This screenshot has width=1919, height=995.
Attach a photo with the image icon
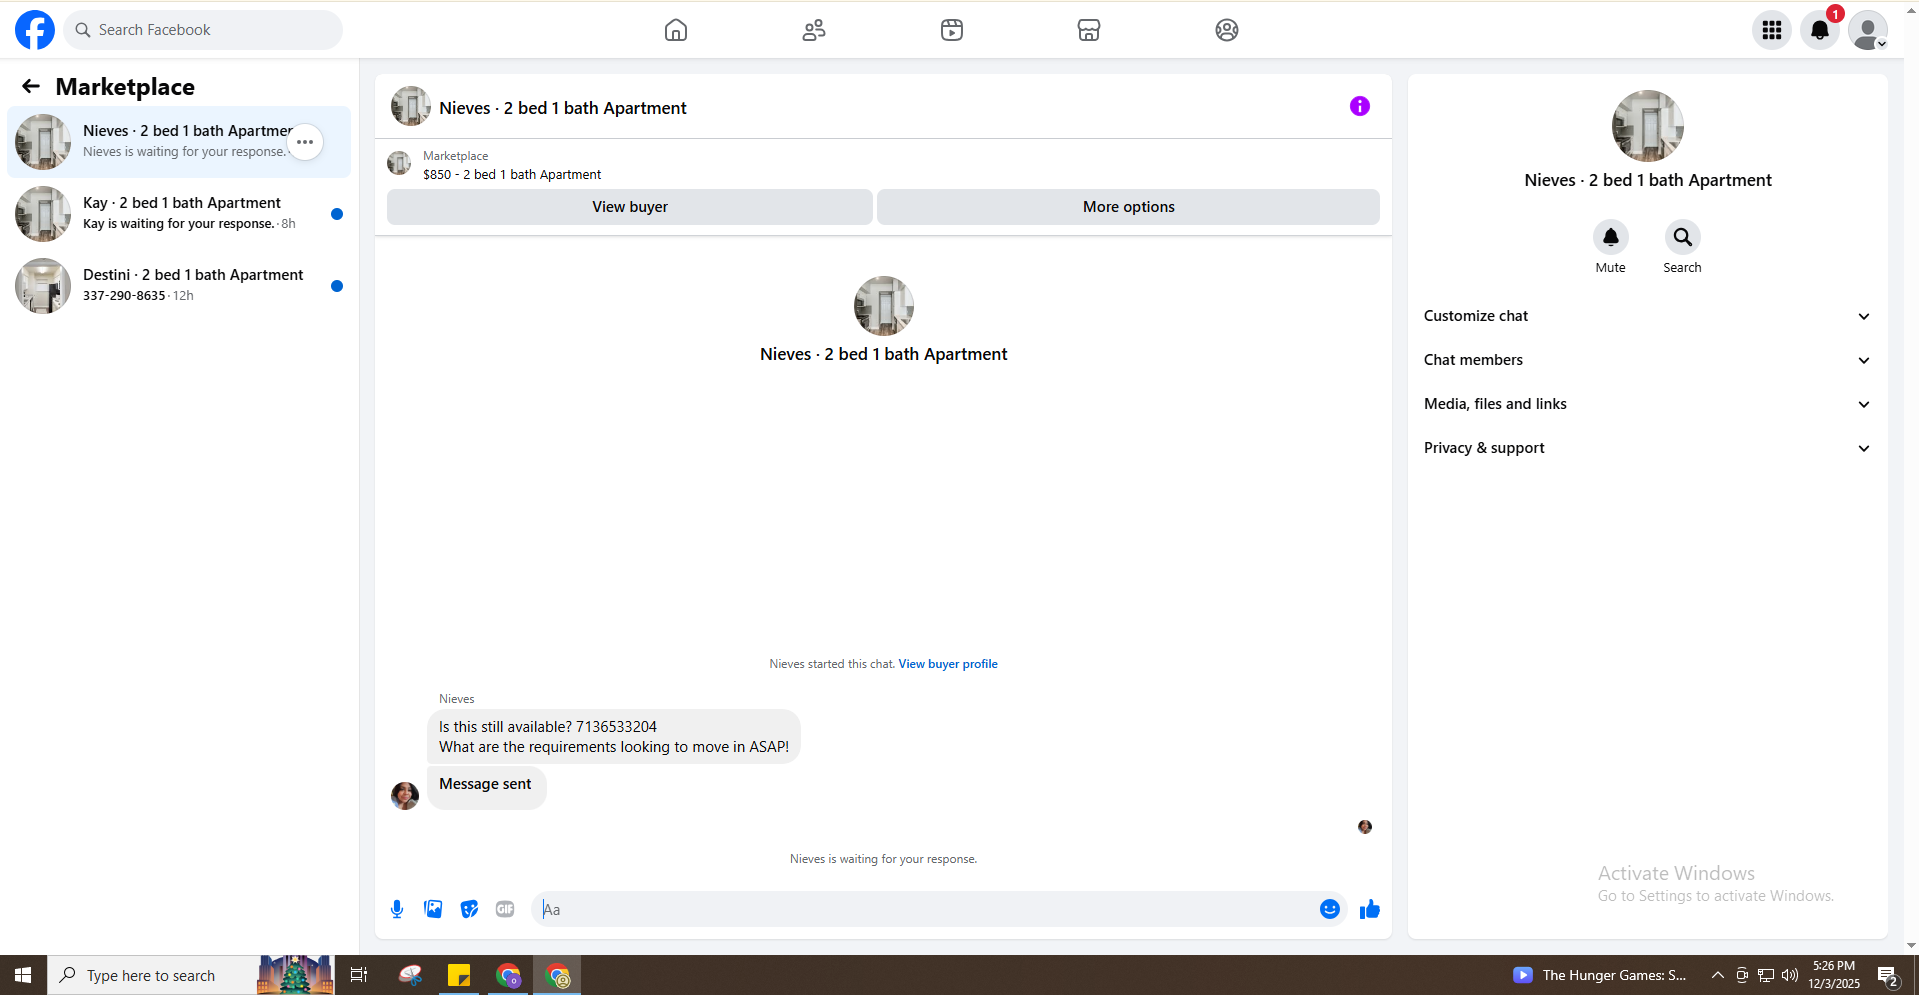(x=433, y=909)
